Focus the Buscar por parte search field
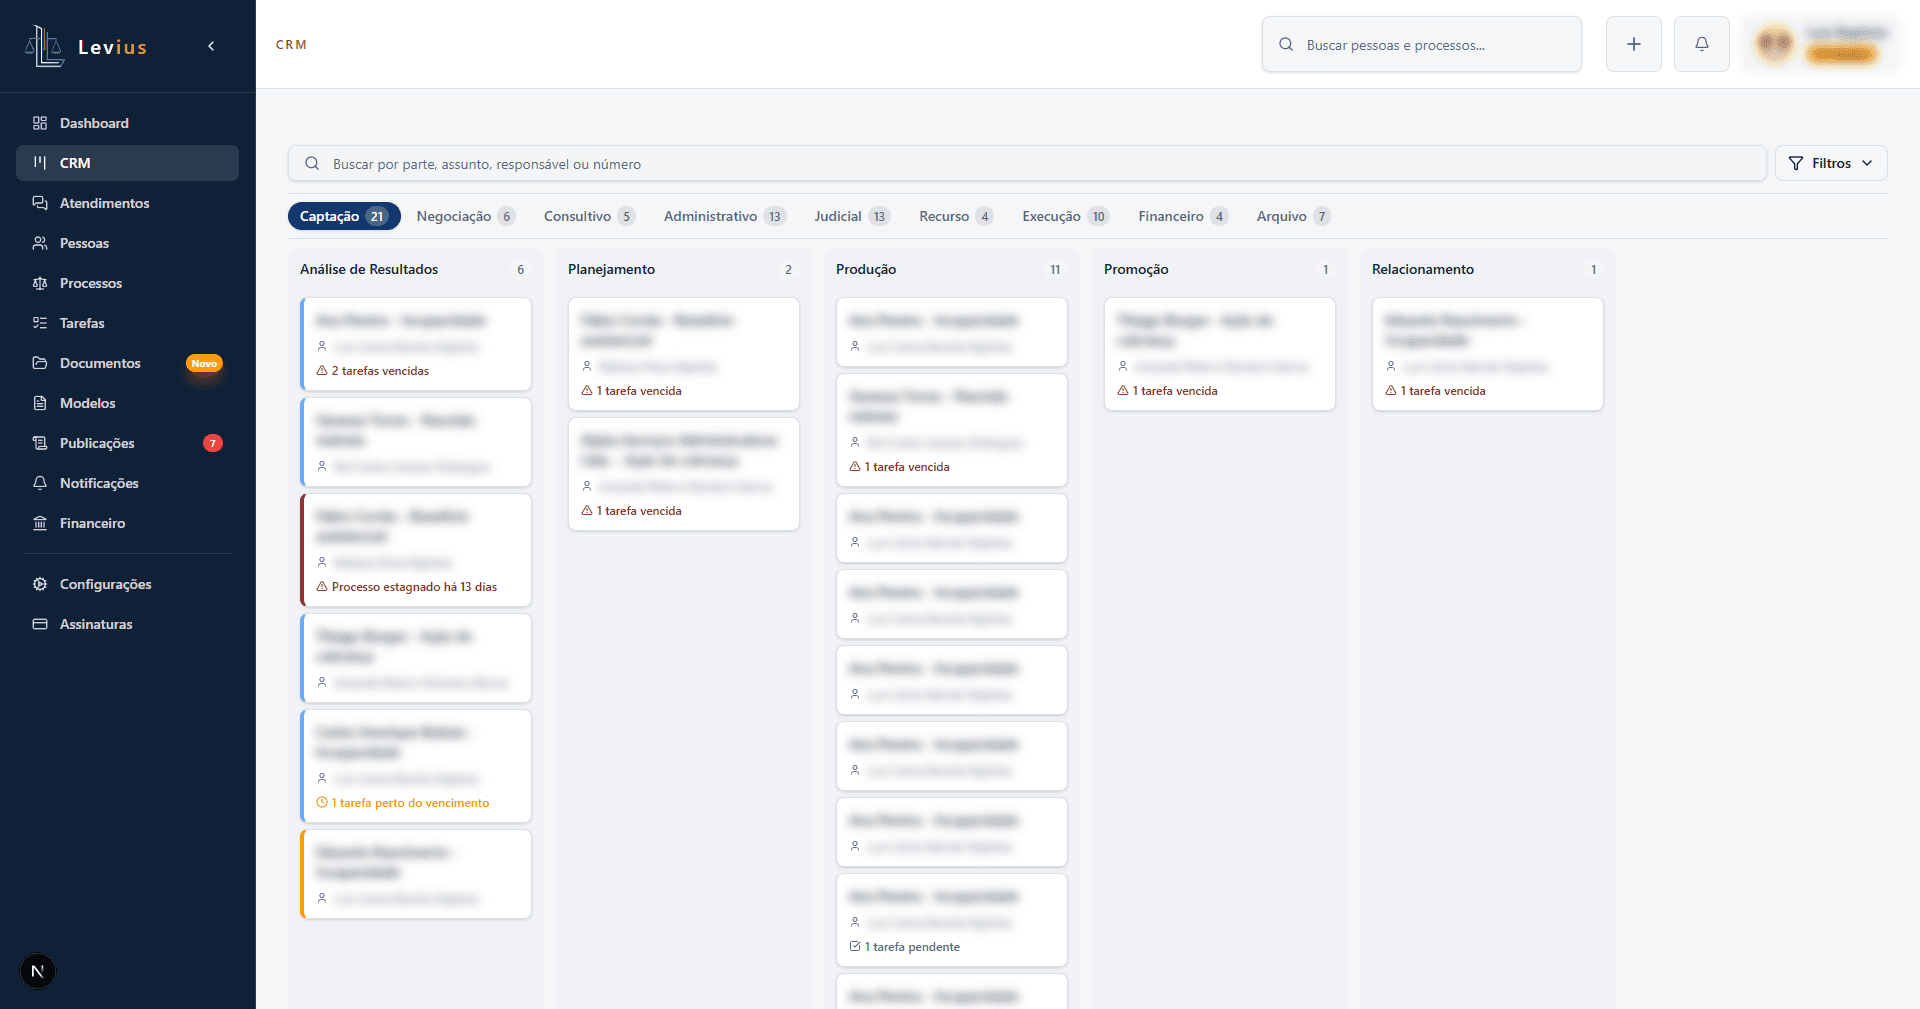Image resolution: width=1920 pixels, height=1009 pixels. pos(1027,164)
